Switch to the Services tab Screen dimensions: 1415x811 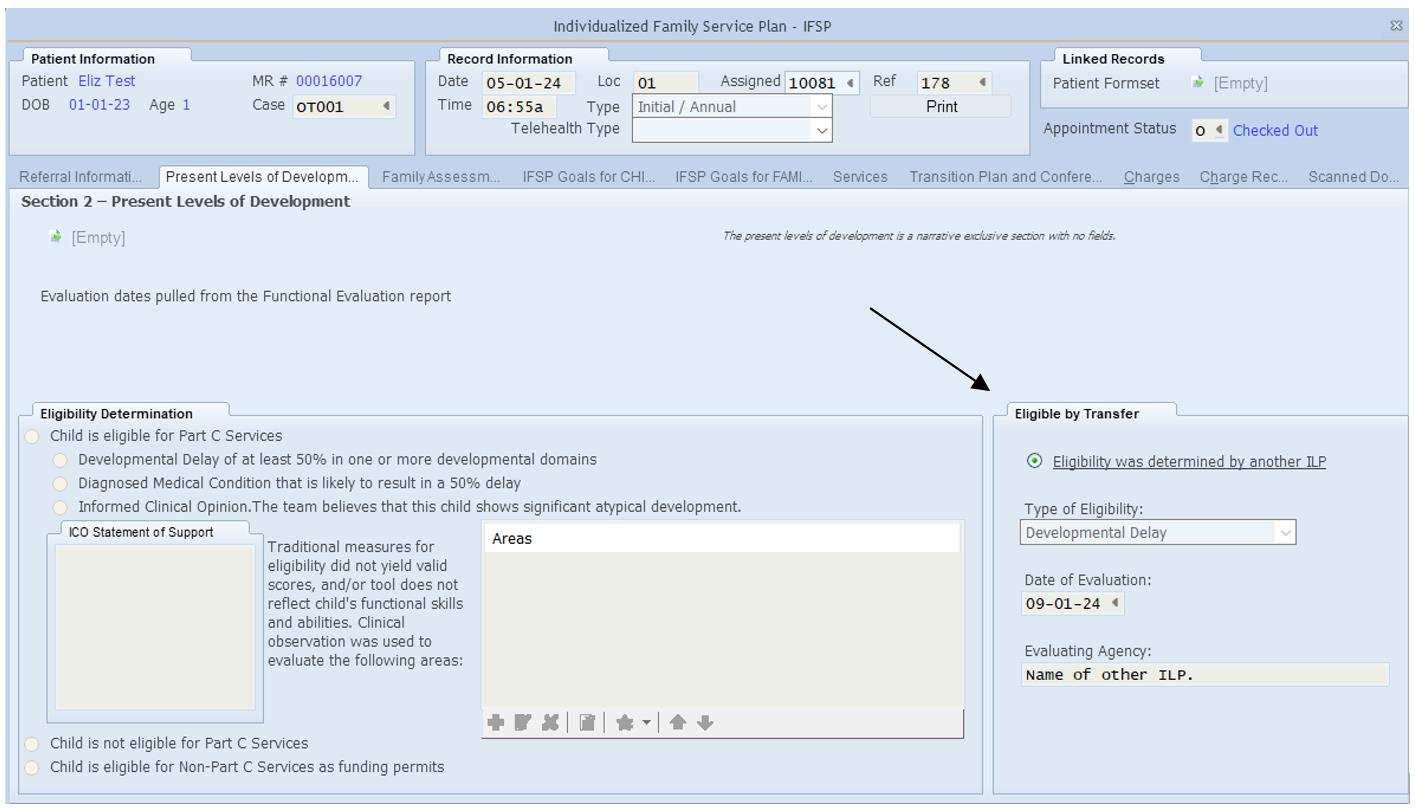(x=859, y=177)
